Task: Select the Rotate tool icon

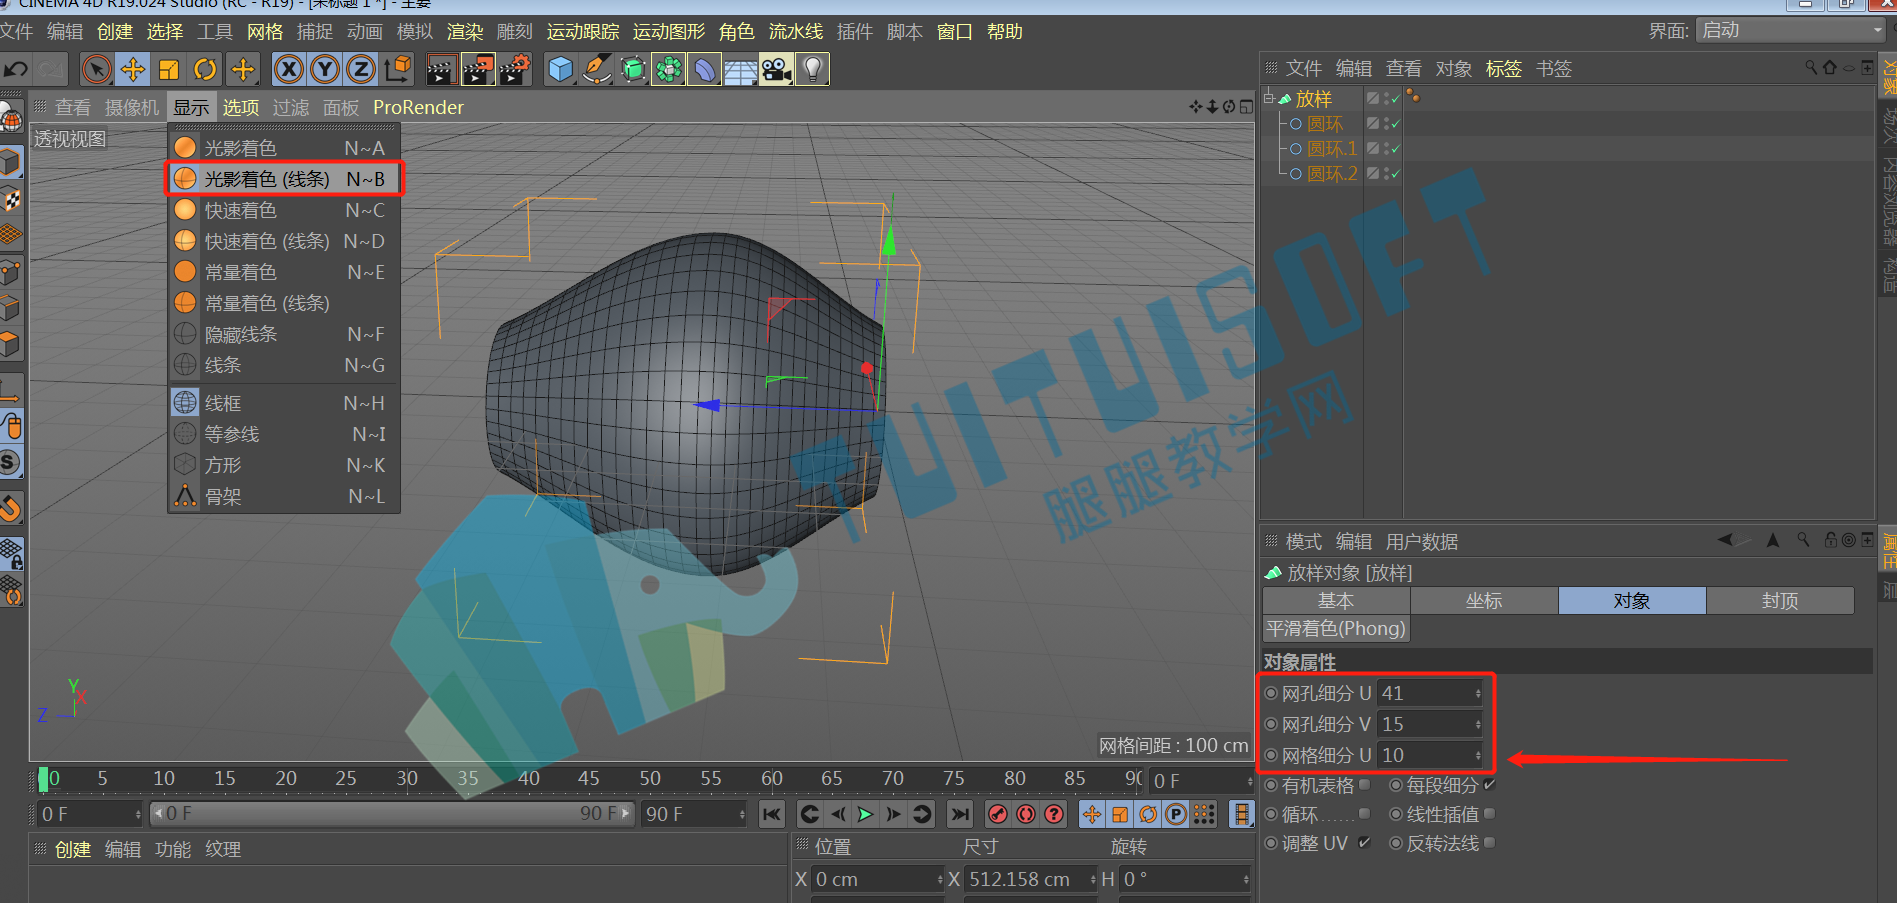Action: pos(205,69)
